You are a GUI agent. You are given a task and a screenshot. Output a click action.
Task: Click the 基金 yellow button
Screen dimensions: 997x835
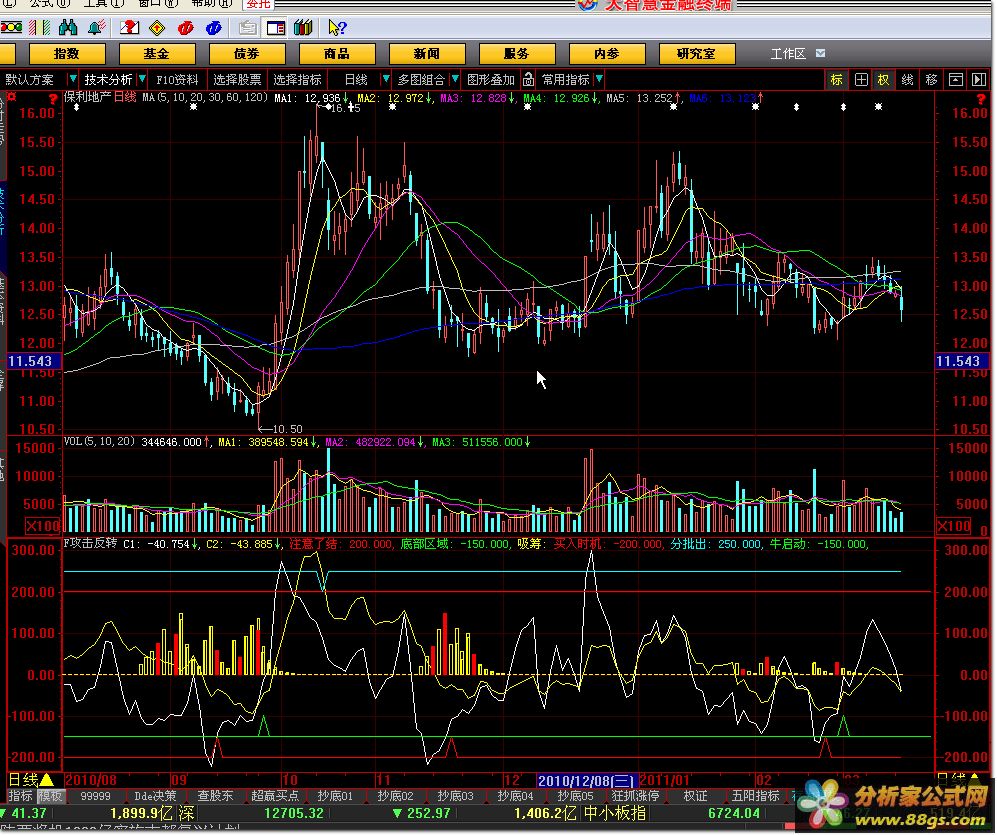[x=156, y=54]
